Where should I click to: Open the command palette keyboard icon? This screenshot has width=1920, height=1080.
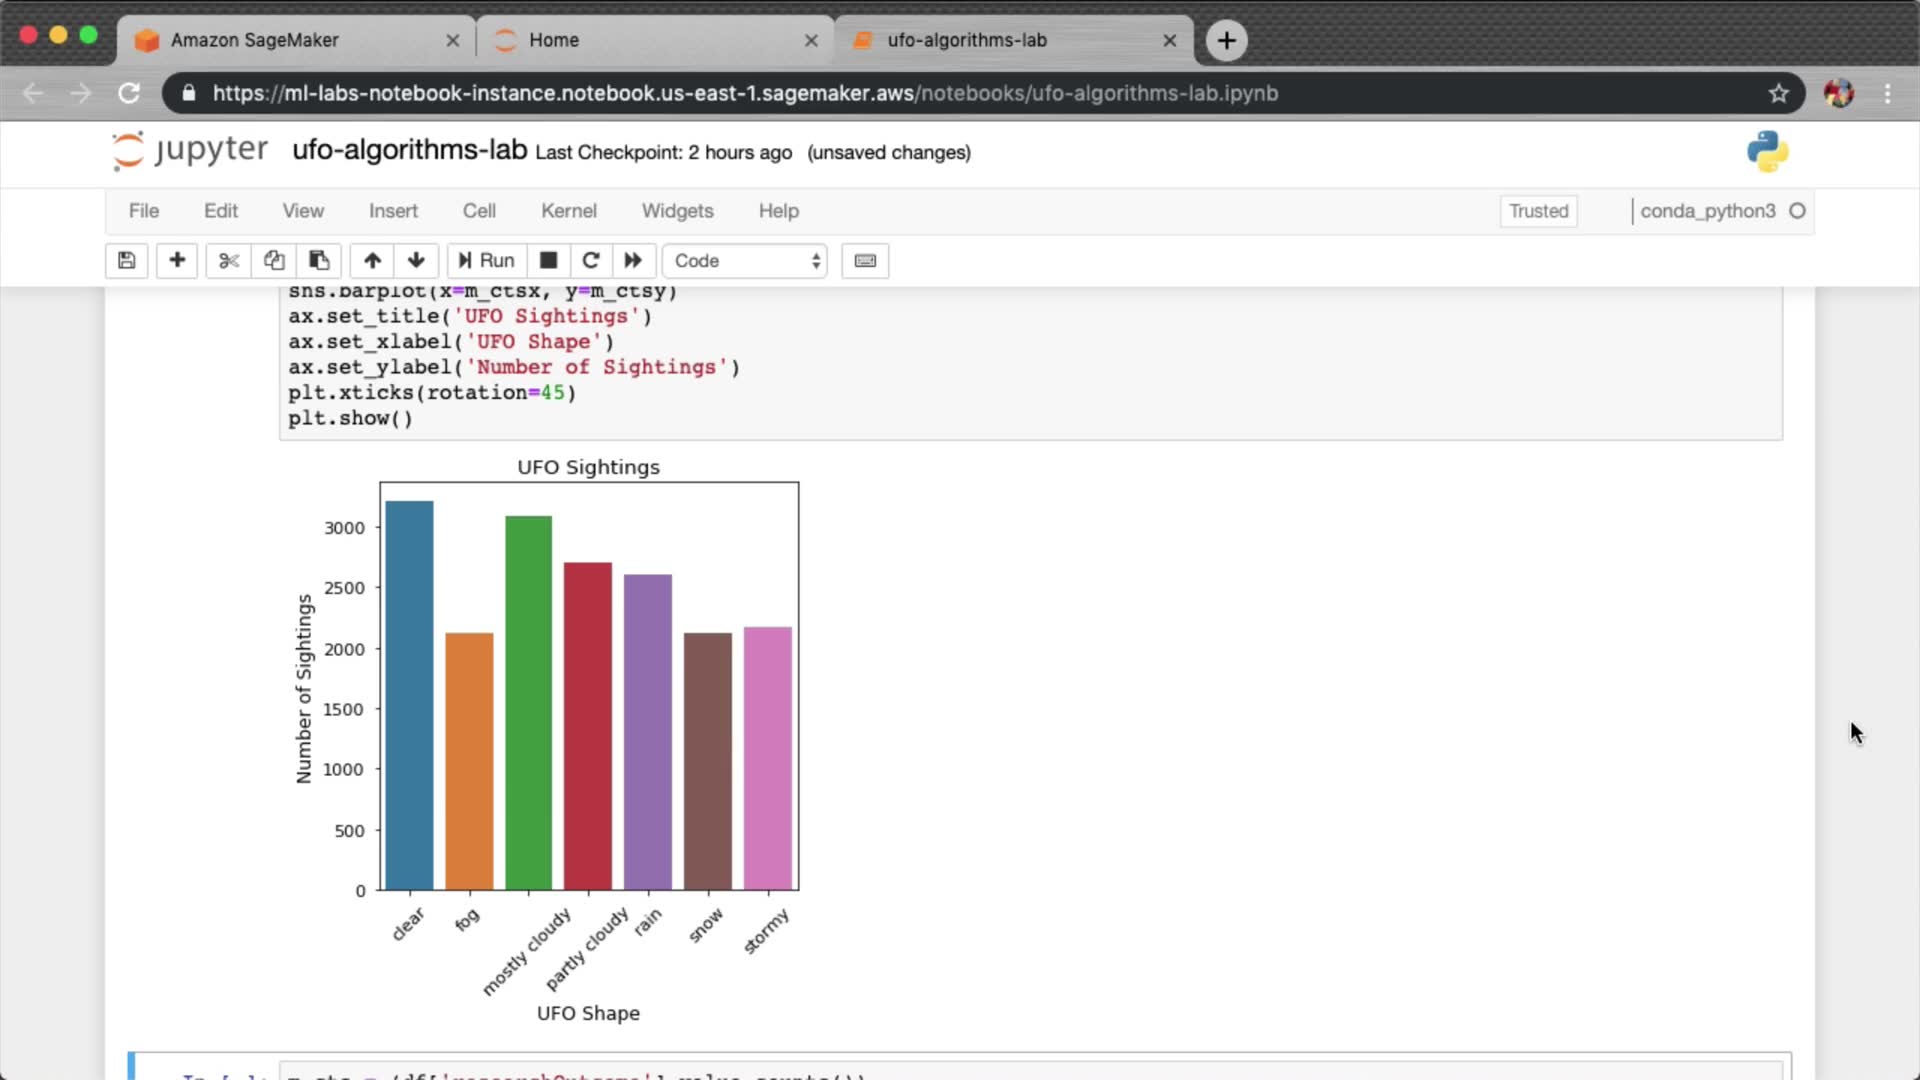point(865,261)
